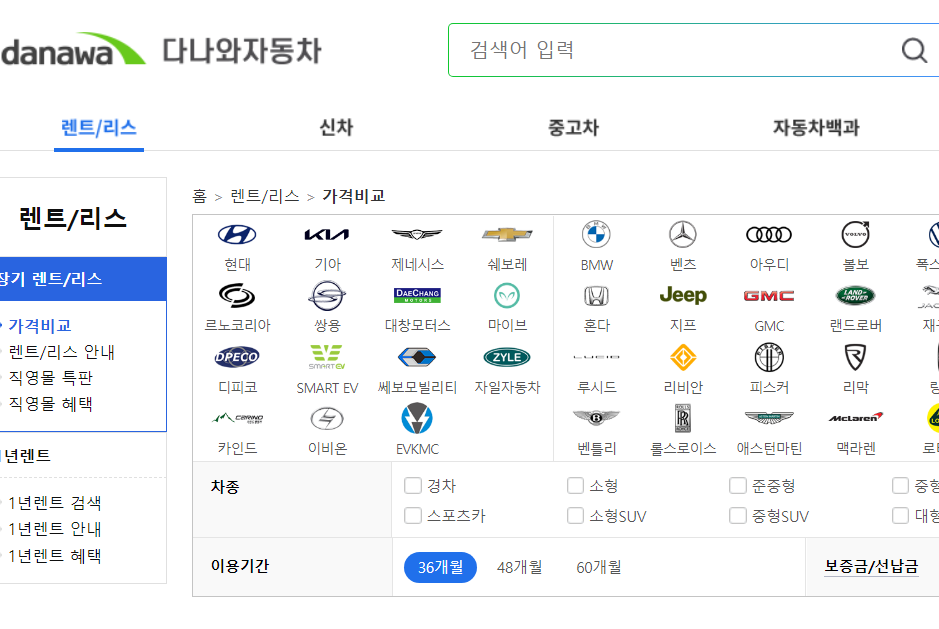Select the Hyundai (현대) brand logo
Image resolution: width=939 pixels, height=629 pixels.
(x=237, y=234)
